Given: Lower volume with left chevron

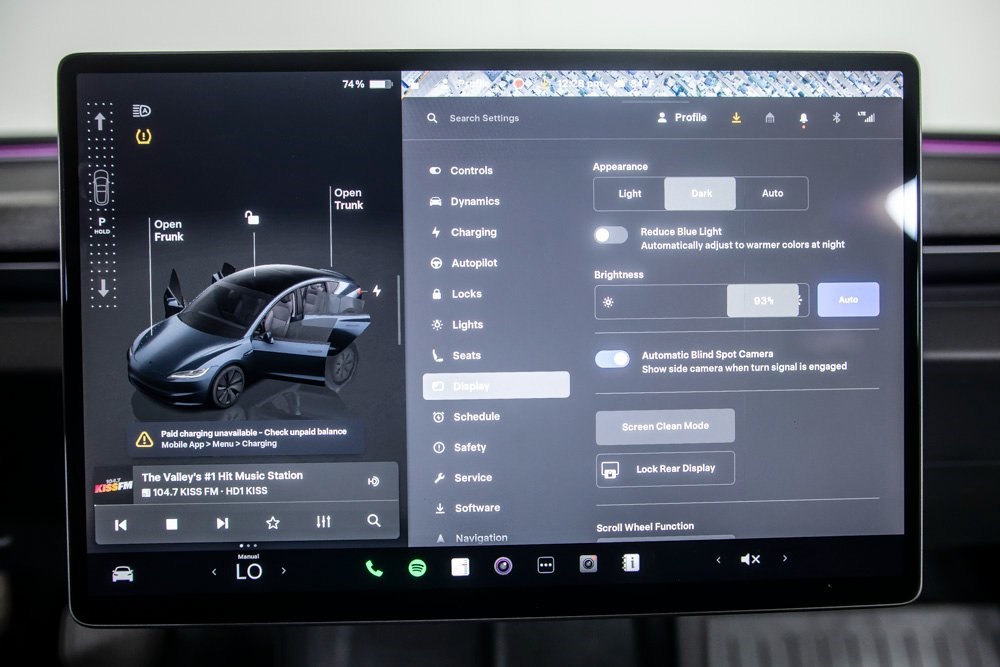Looking at the screenshot, I should [718, 560].
